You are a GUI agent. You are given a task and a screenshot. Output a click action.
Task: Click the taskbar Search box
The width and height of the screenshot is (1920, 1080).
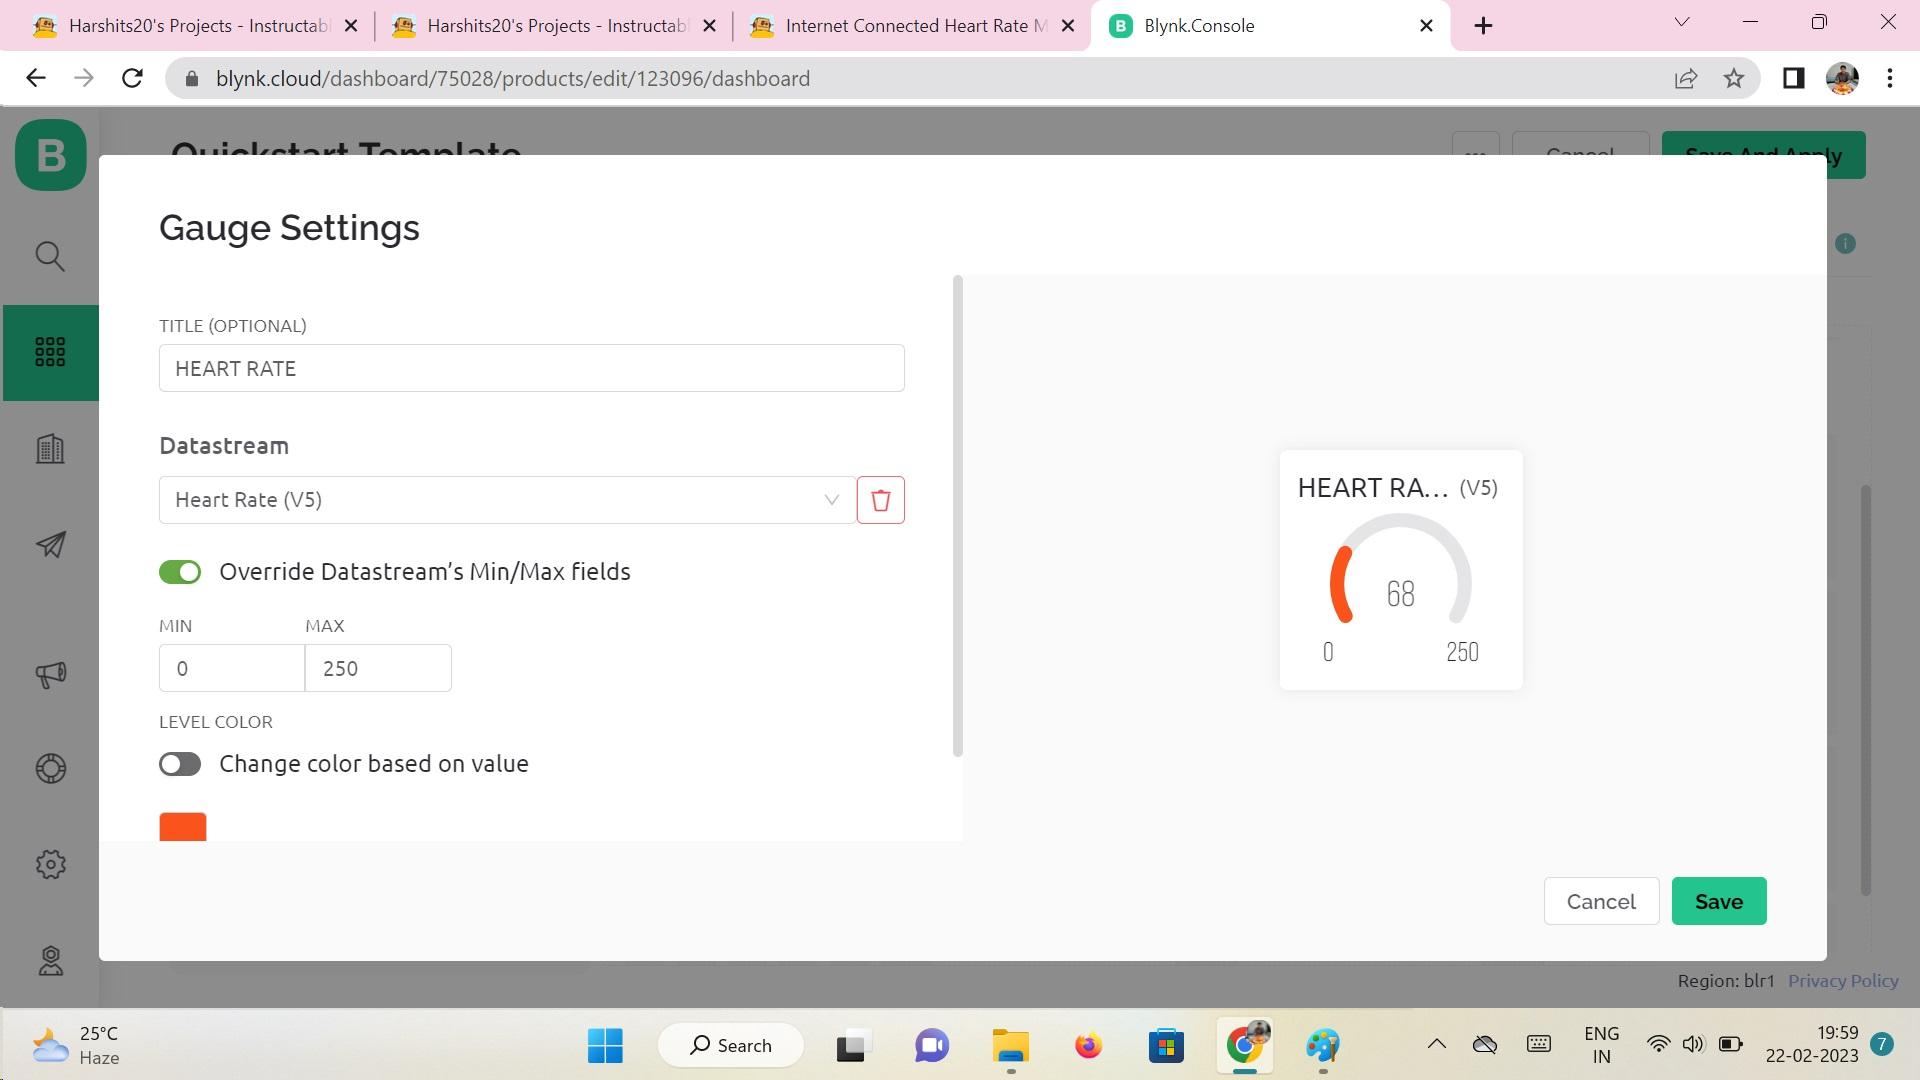731,1045
